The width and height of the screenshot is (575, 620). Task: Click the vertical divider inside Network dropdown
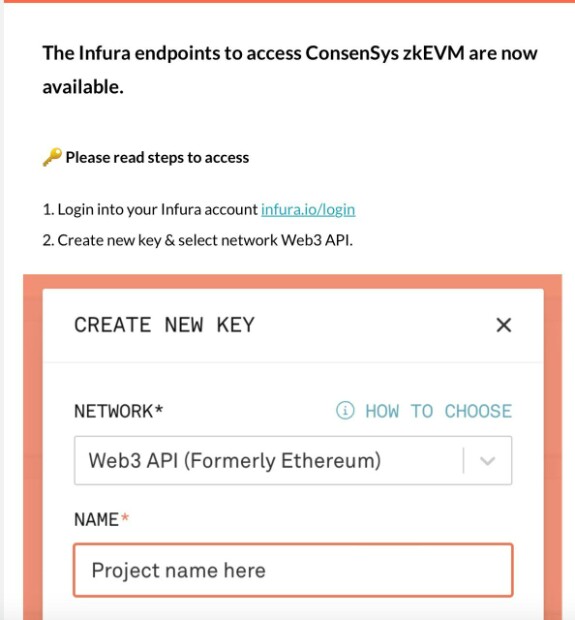coord(463,461)
